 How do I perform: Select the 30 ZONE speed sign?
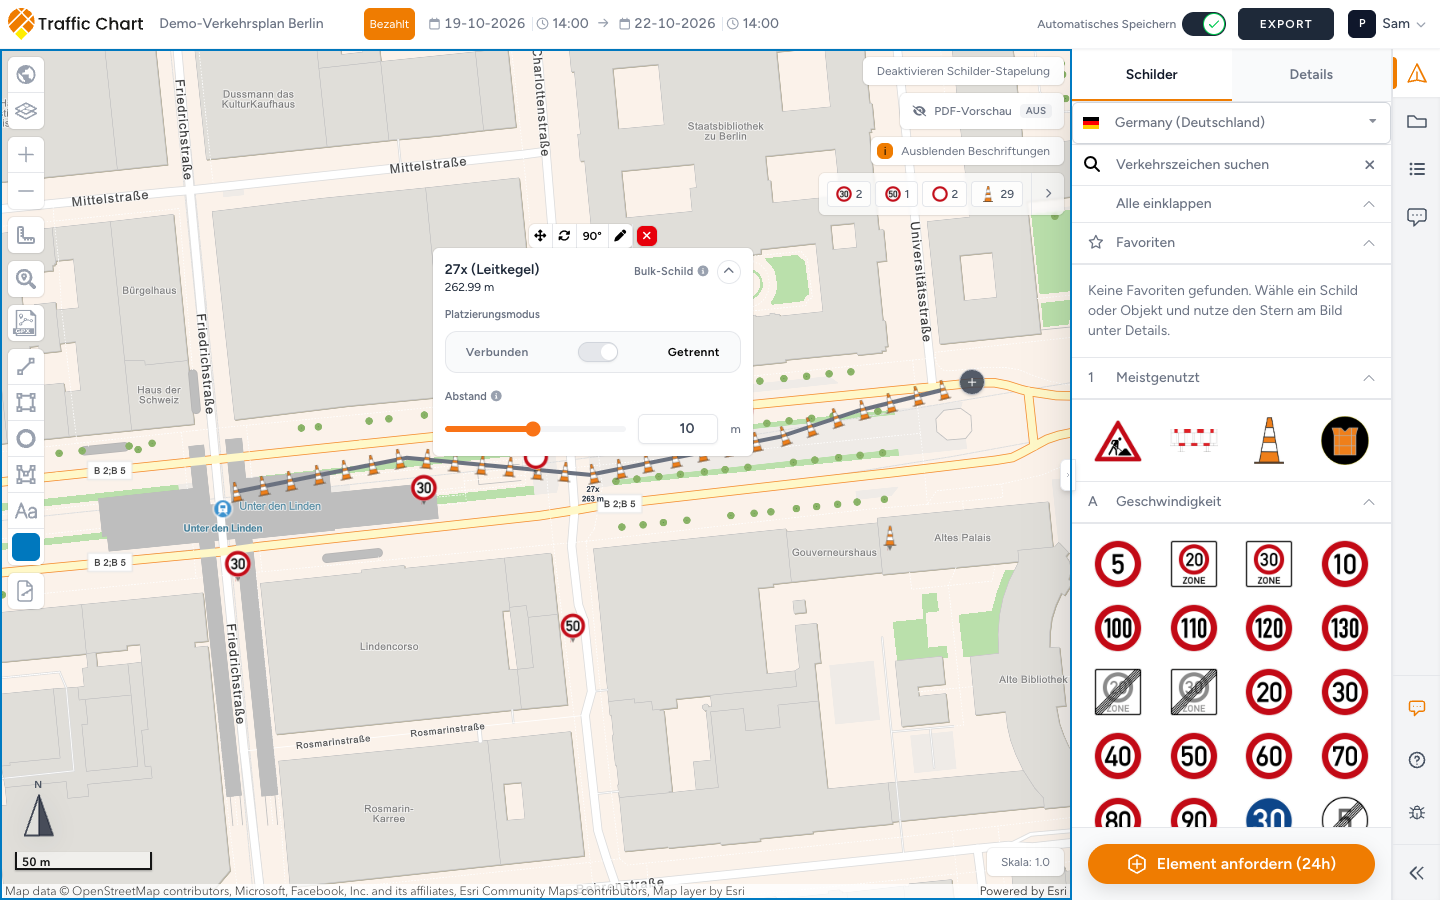pos(1269,564)
